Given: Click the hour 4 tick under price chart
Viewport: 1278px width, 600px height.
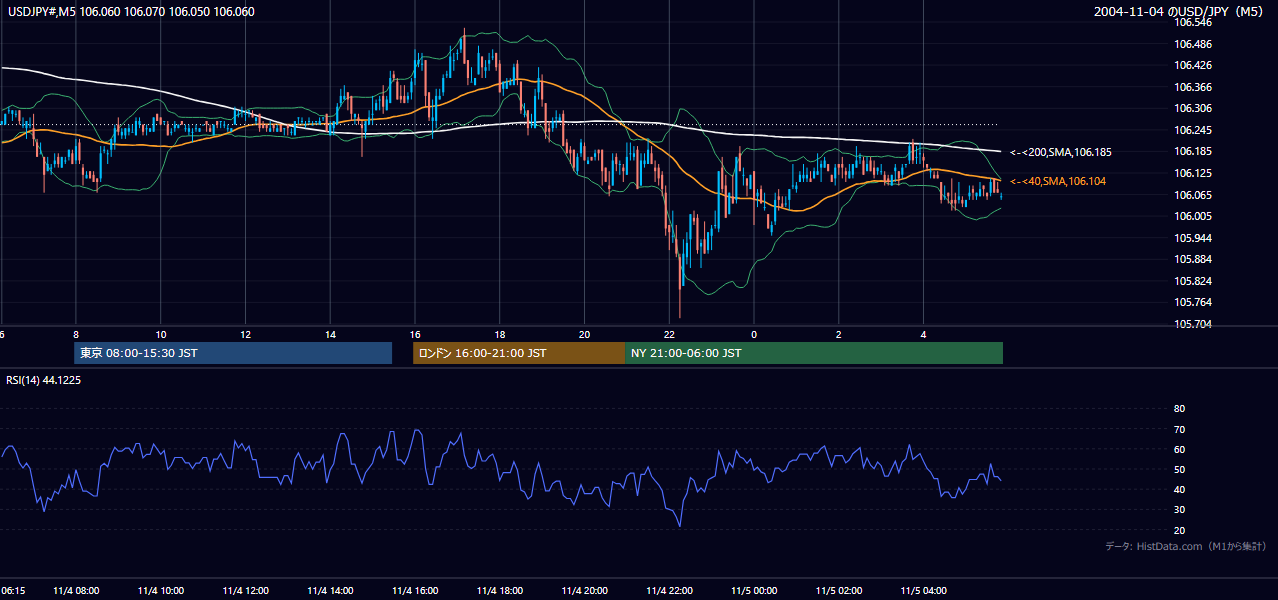Looking at the screenshot, I should (924, 334).
